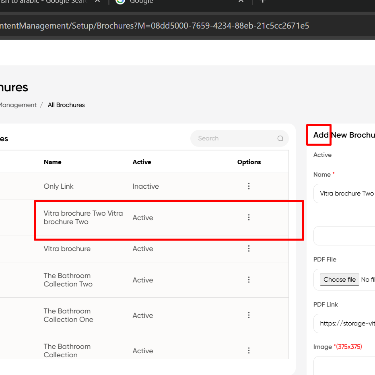Open three-dot options for Vitra brochure row
The image size is (375, 375).
(x=249, y=248)
